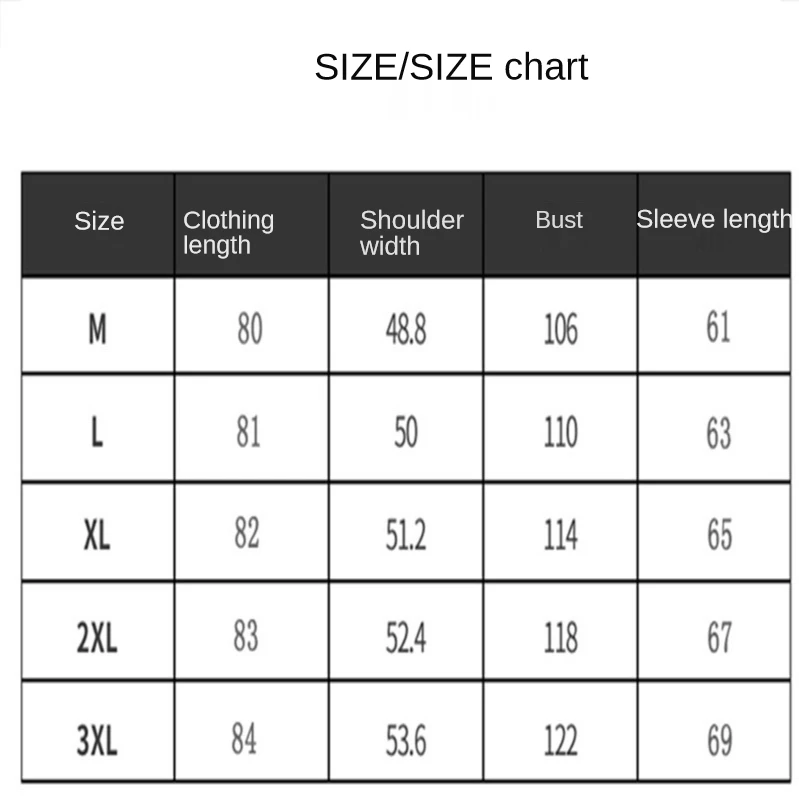Click the "SIZE/SIZE chart" title text
The width and height of the screenshot is (799, 800).
click(451, 68)
